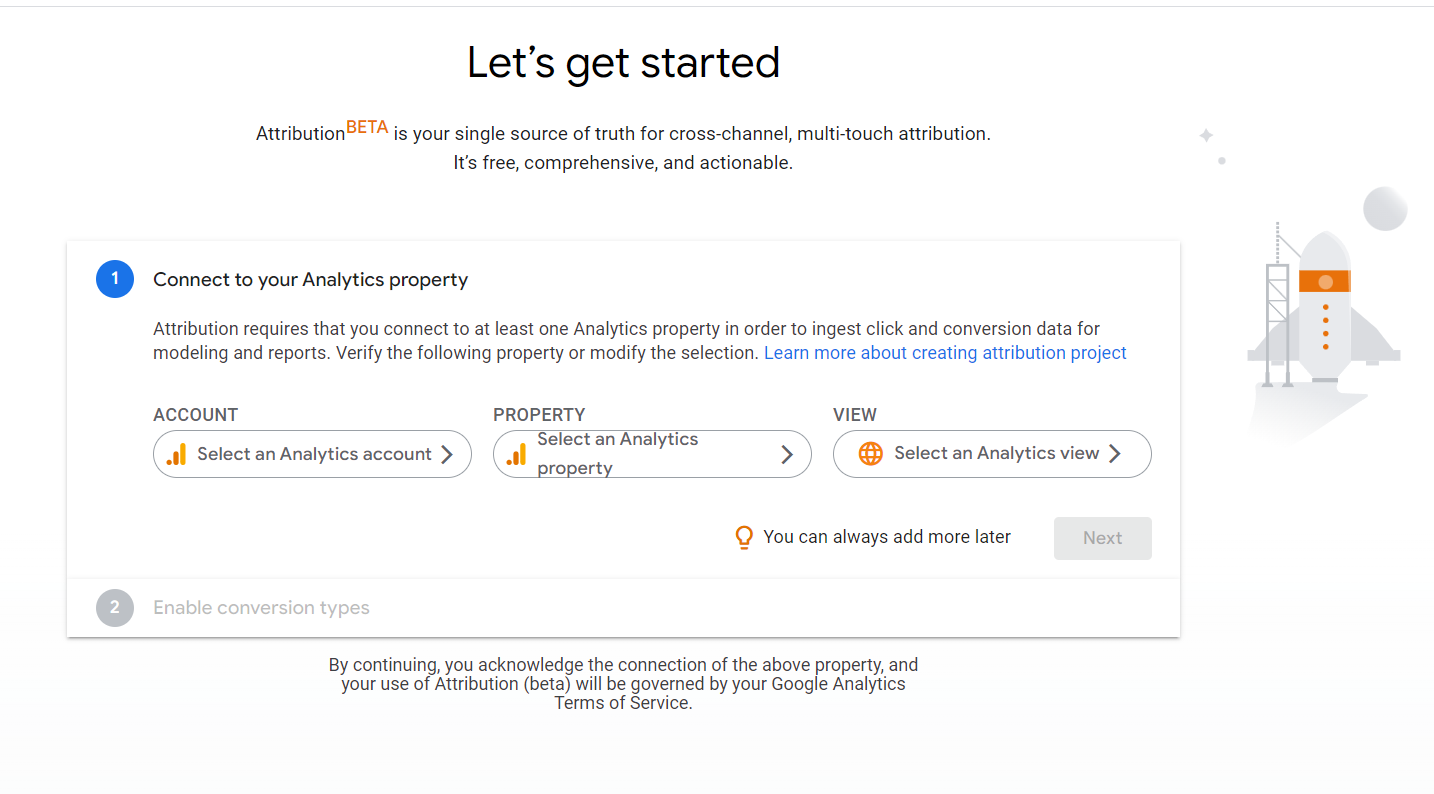Open the Select an Analytics property dropdown

[652, 454]
